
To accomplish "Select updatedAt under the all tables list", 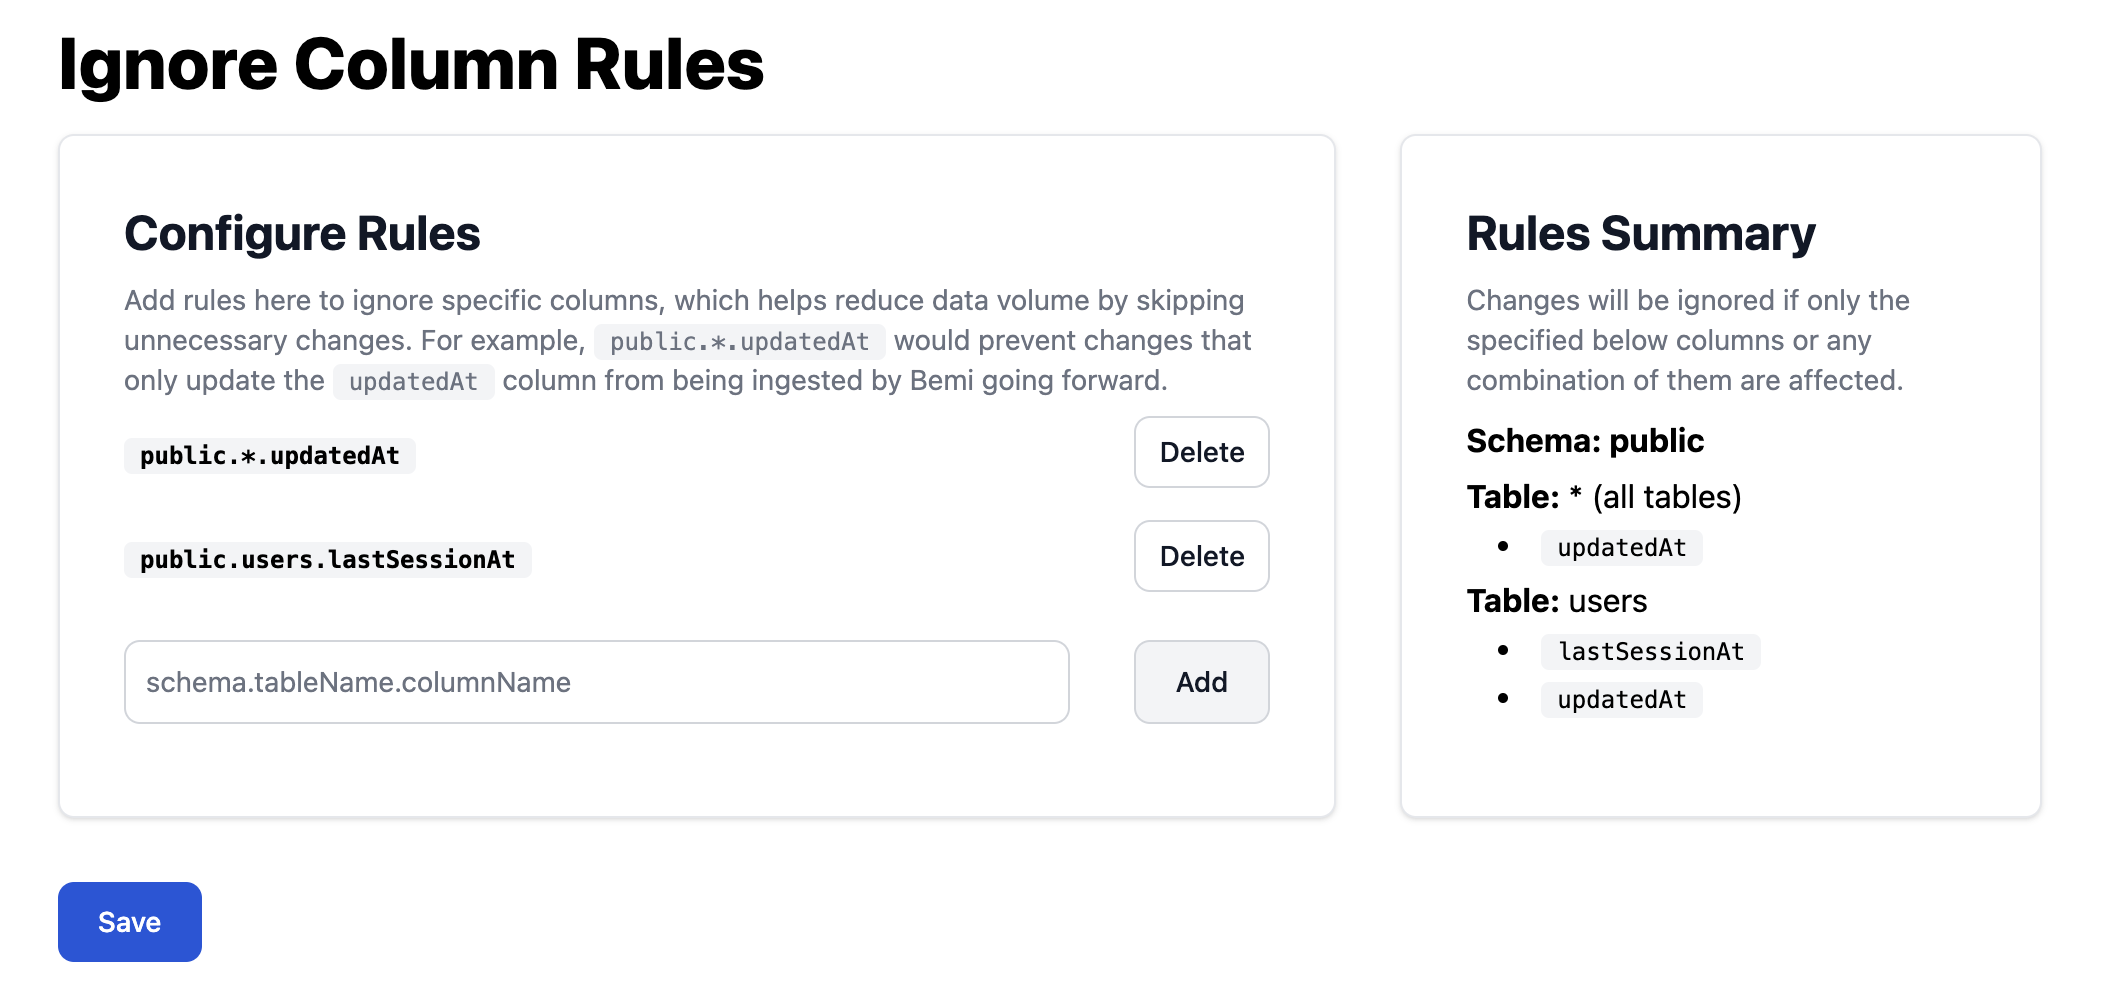I will tap(1621, 548).
